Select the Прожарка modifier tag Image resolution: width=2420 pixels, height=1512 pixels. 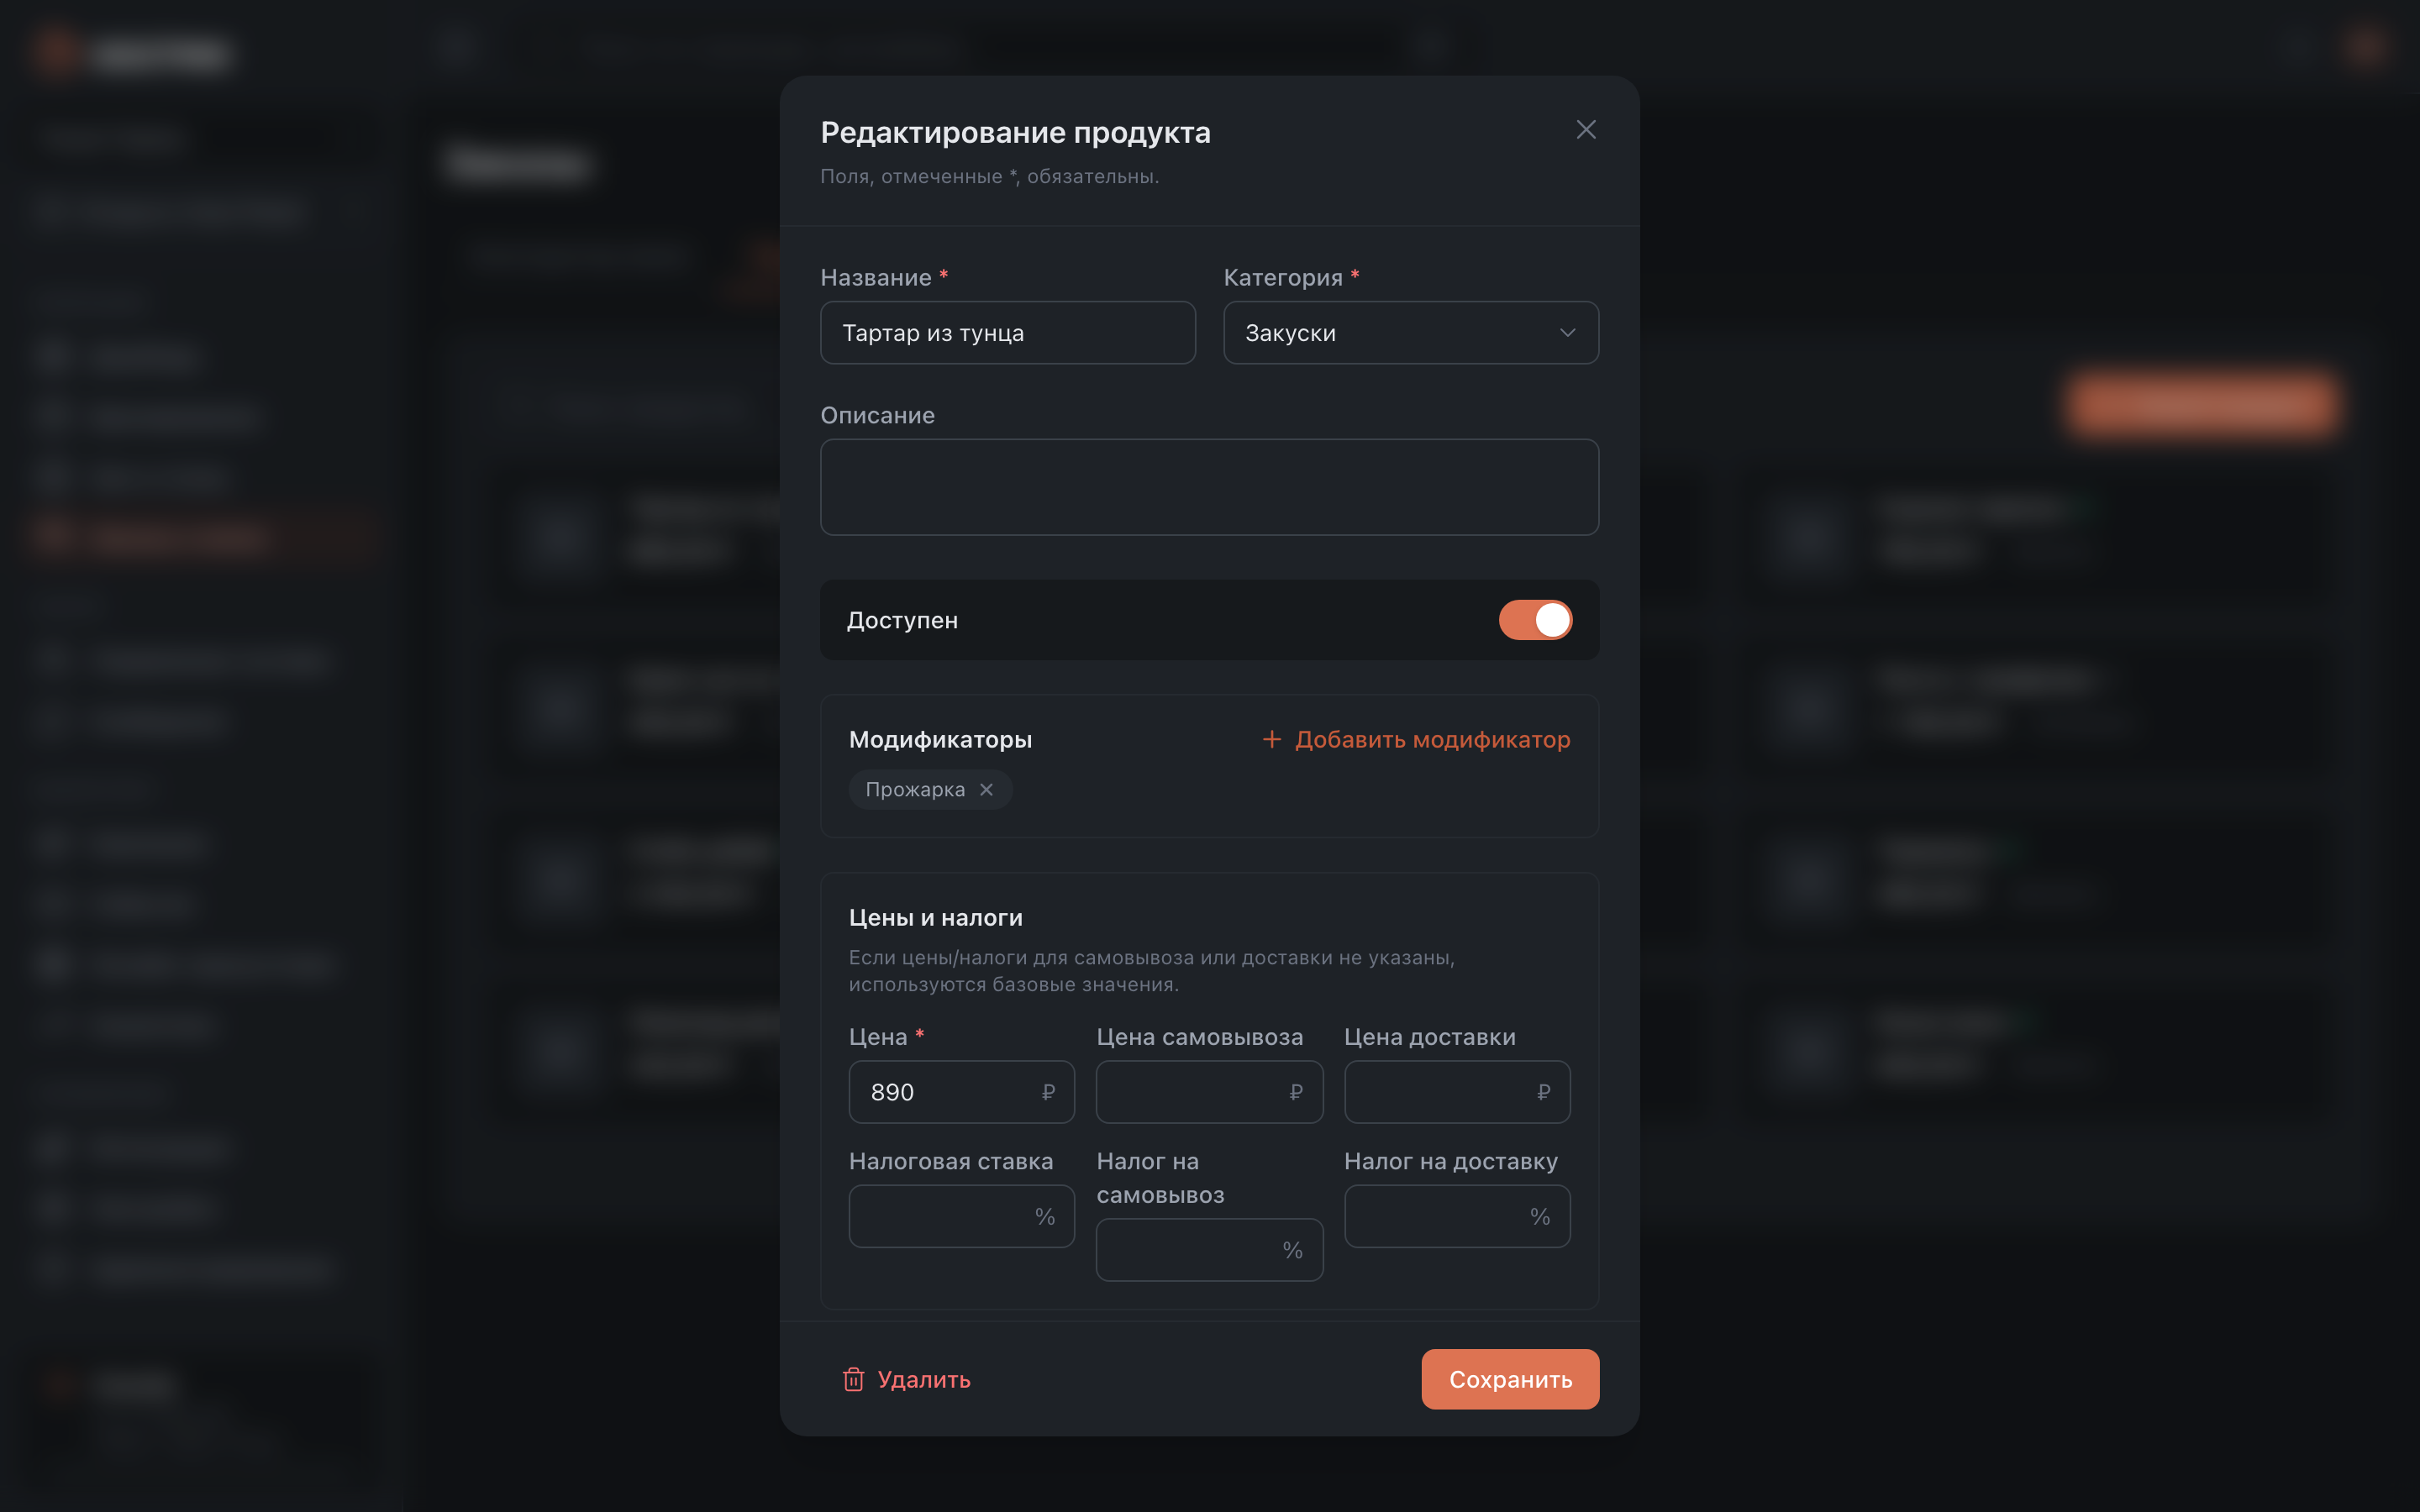pos(915,790)
